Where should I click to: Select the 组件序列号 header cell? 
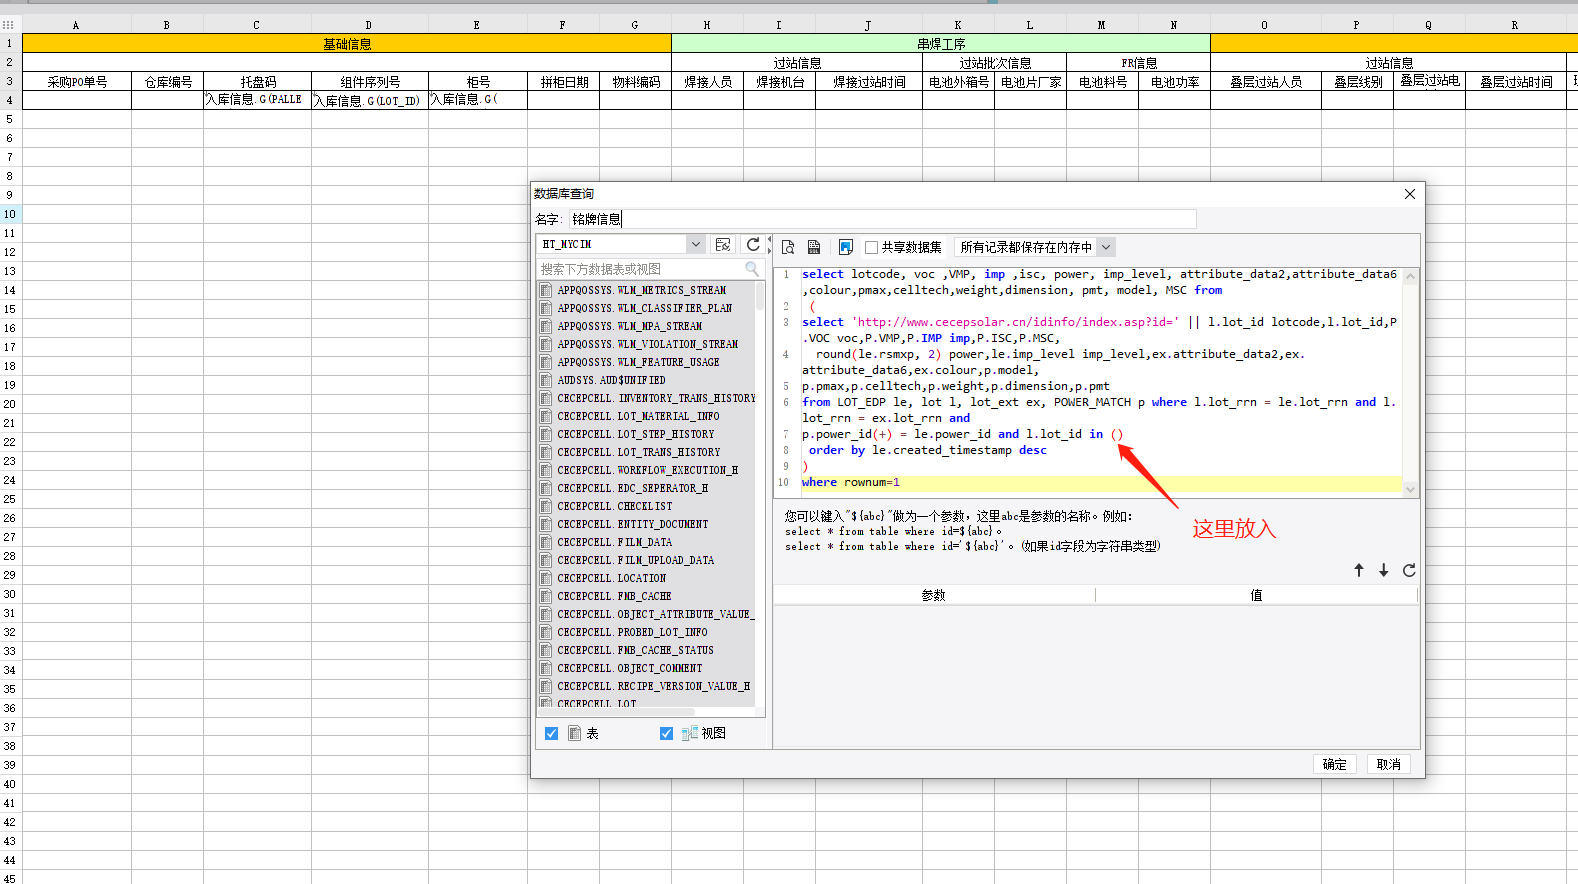click(x=370, y=82)
